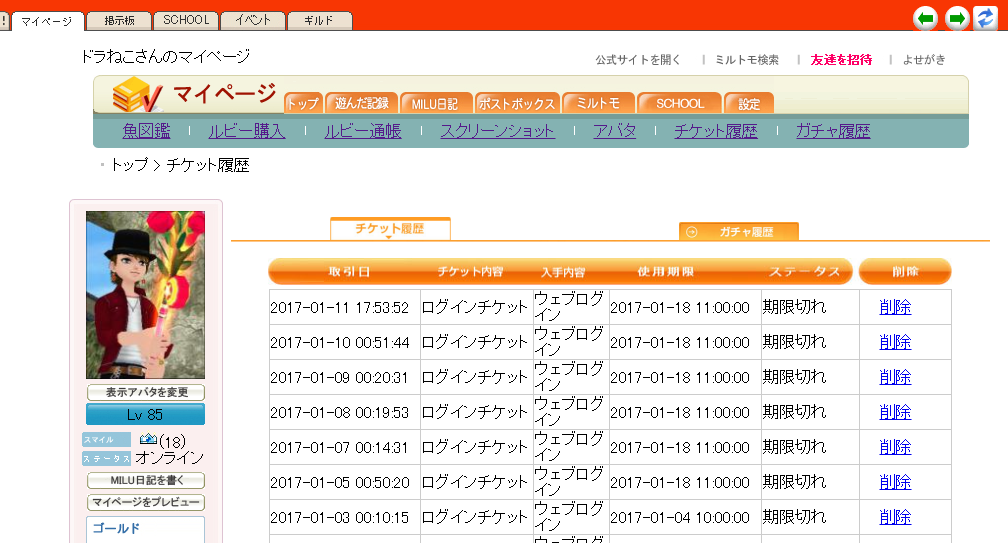Open the 設定 settings tab
The height and width of the screenshot is (543, 1008).
(x=749, y=103)
